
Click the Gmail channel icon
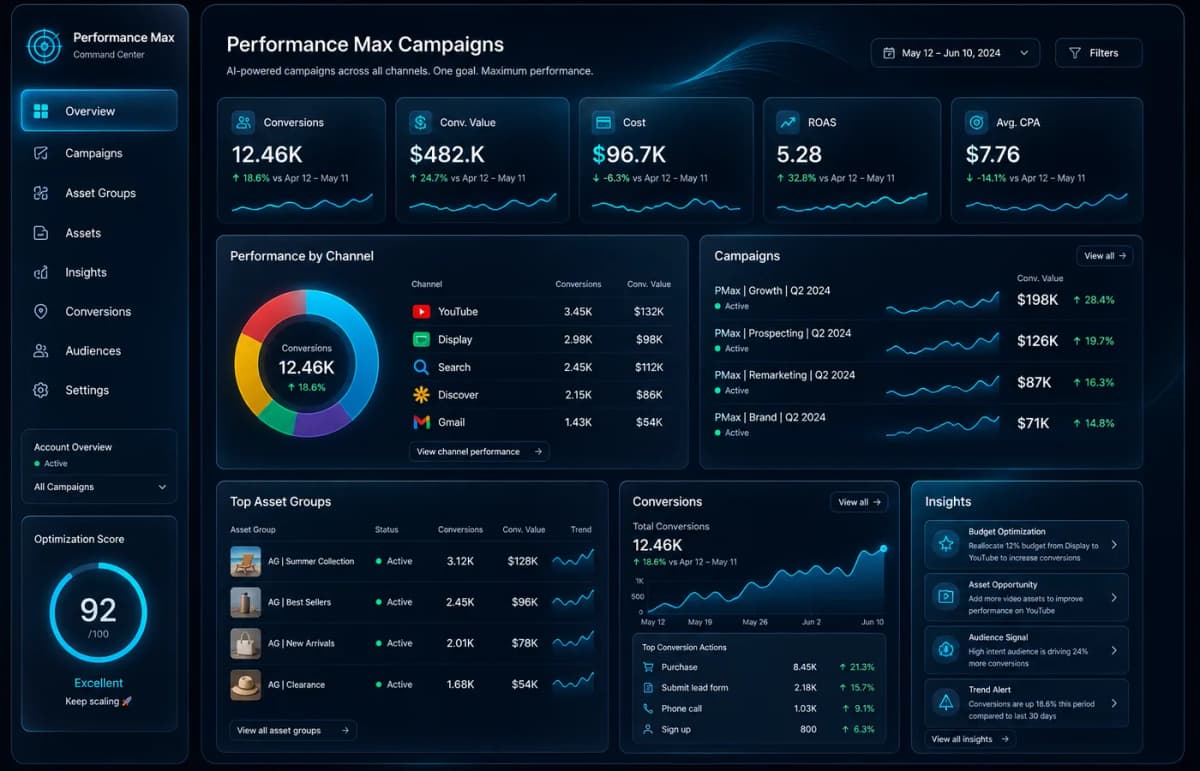[x=421, y=422]
